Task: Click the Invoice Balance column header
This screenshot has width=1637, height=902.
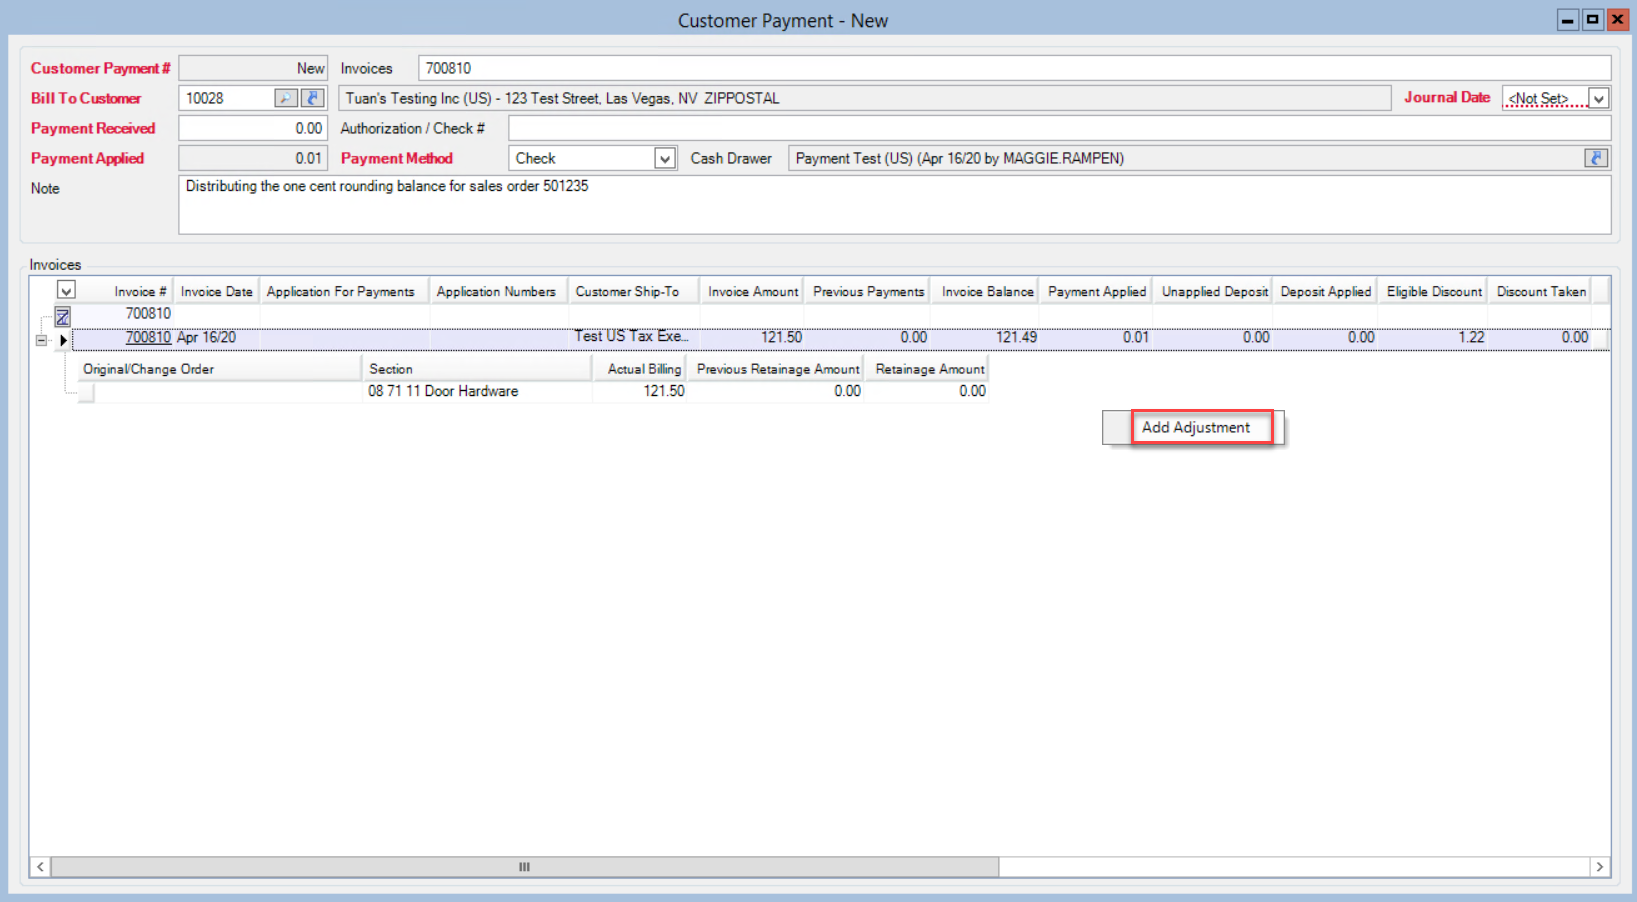Action: coord(985,291)
